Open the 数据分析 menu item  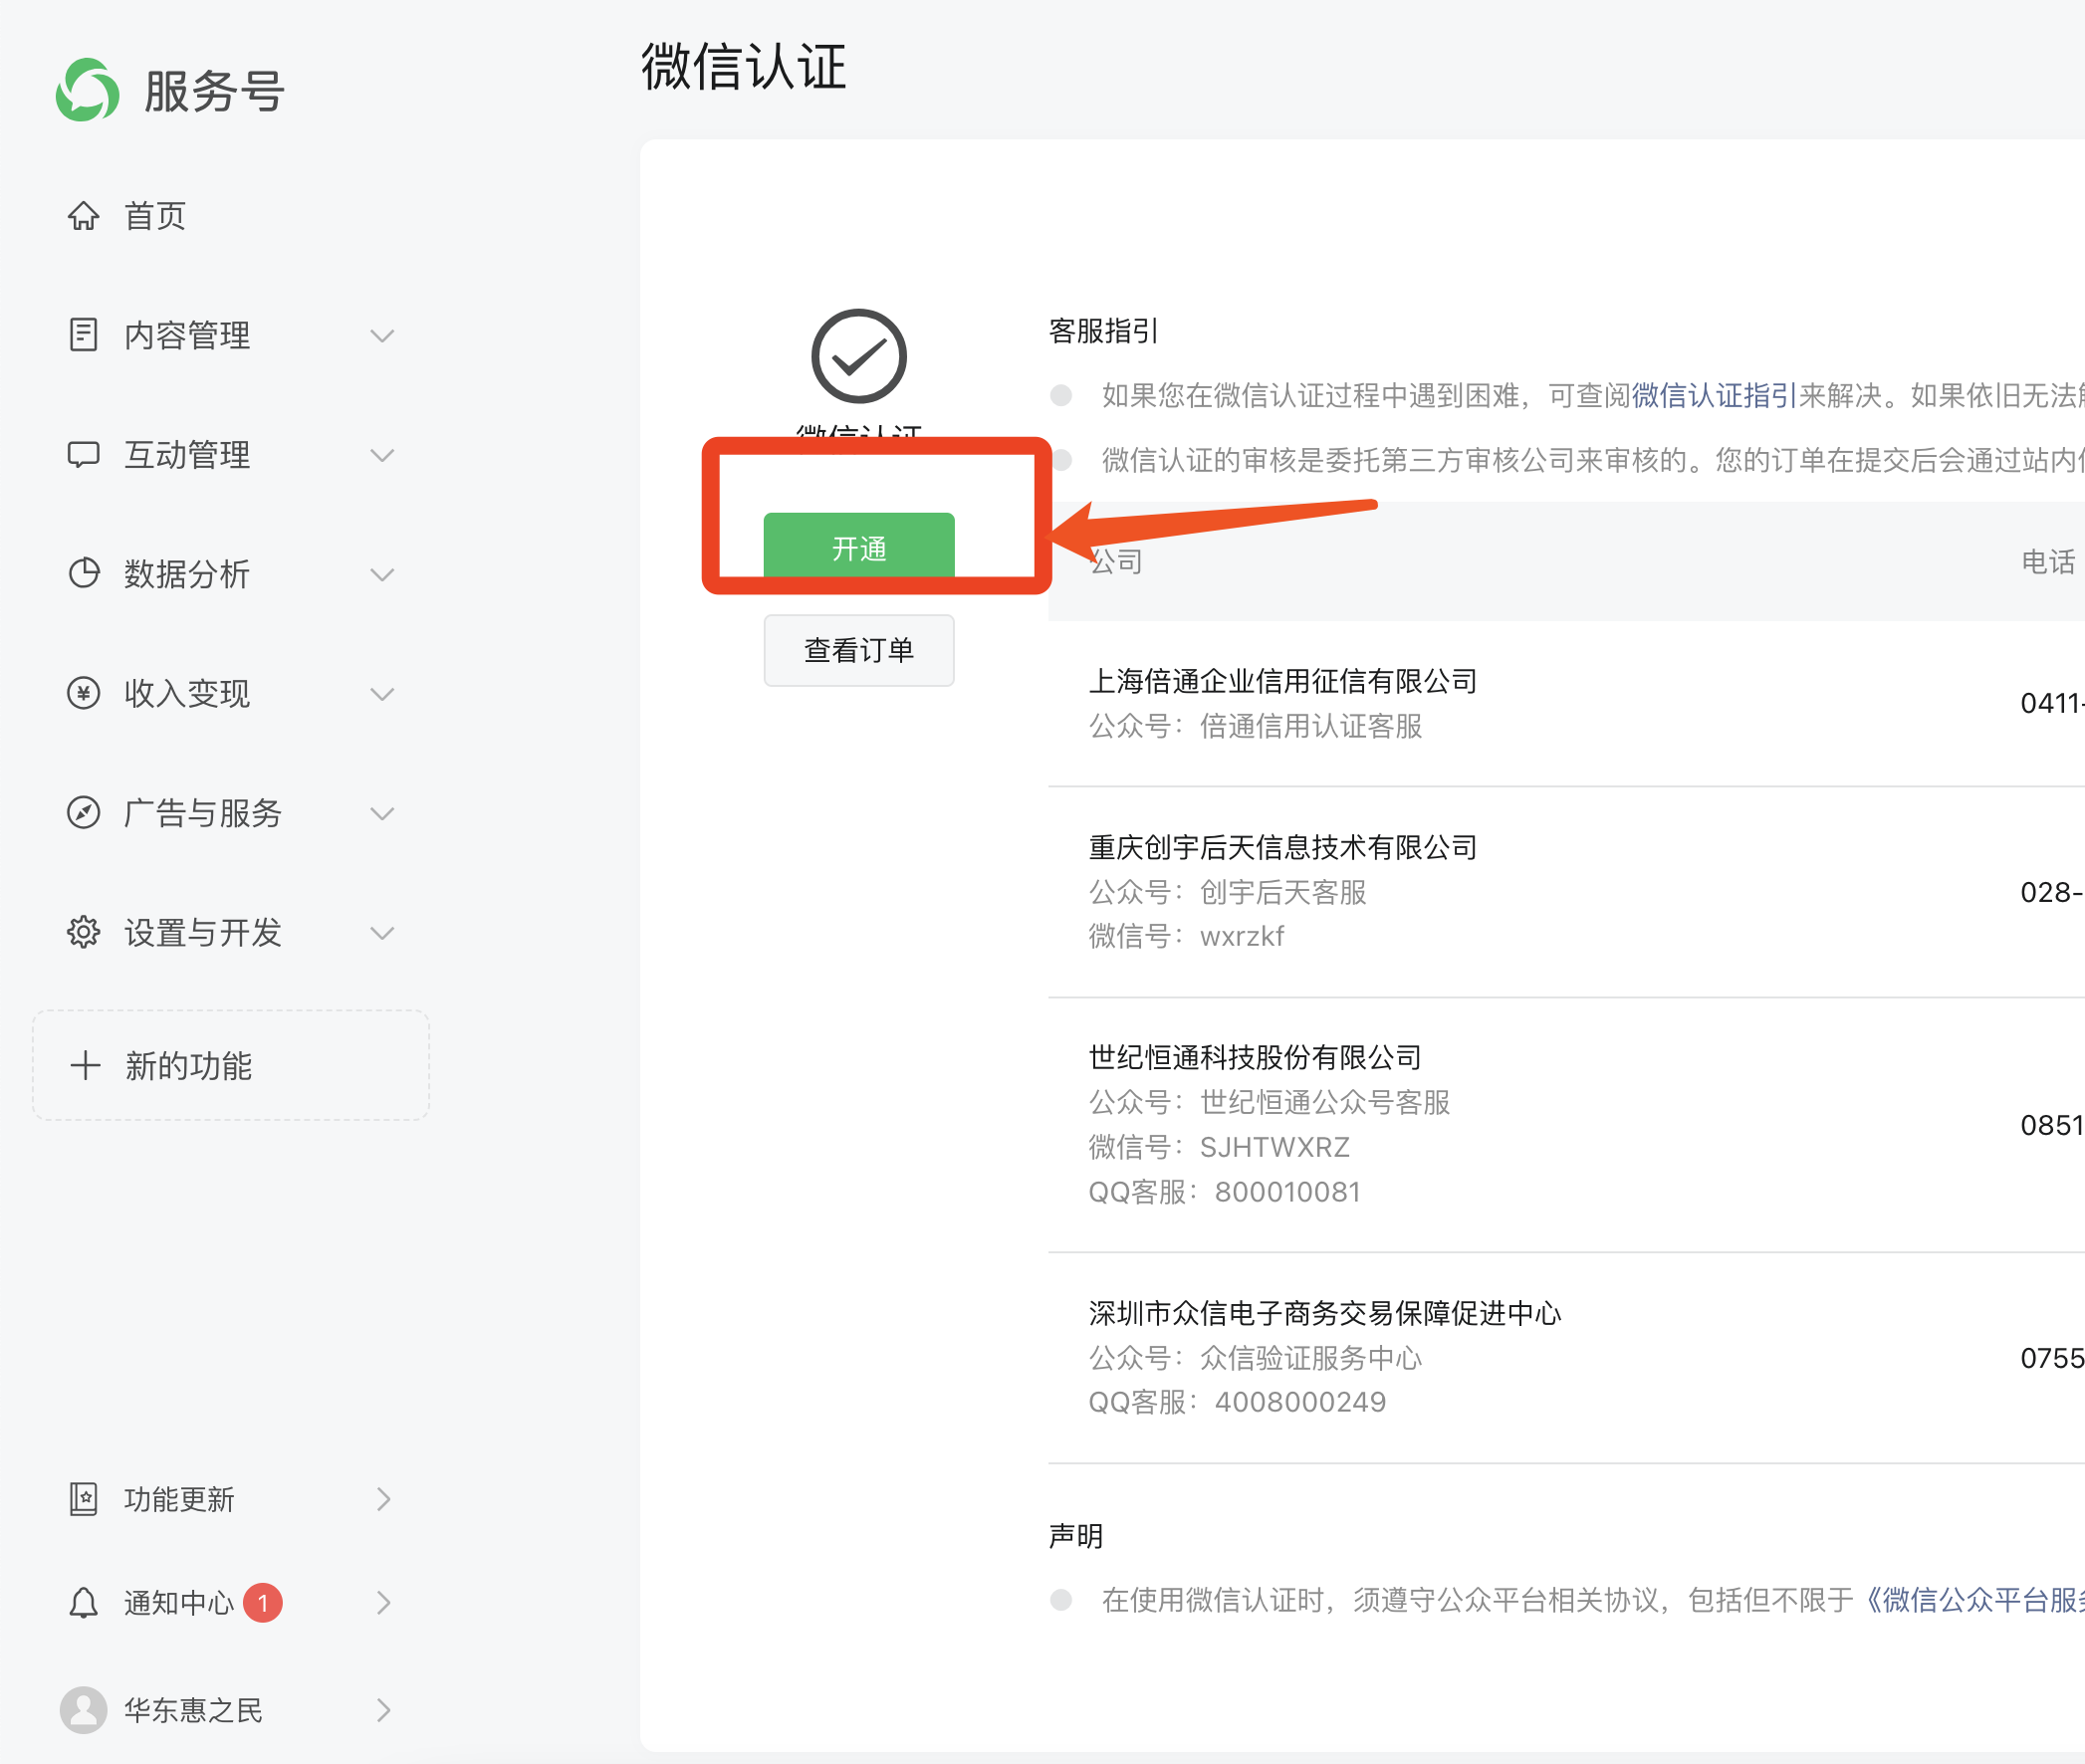tap(187, 574)
